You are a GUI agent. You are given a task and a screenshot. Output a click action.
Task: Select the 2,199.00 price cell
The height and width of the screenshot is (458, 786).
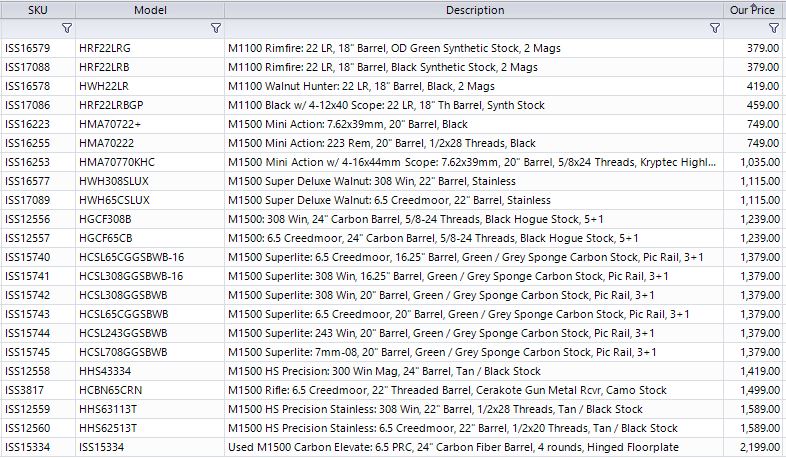click(754, 447)
